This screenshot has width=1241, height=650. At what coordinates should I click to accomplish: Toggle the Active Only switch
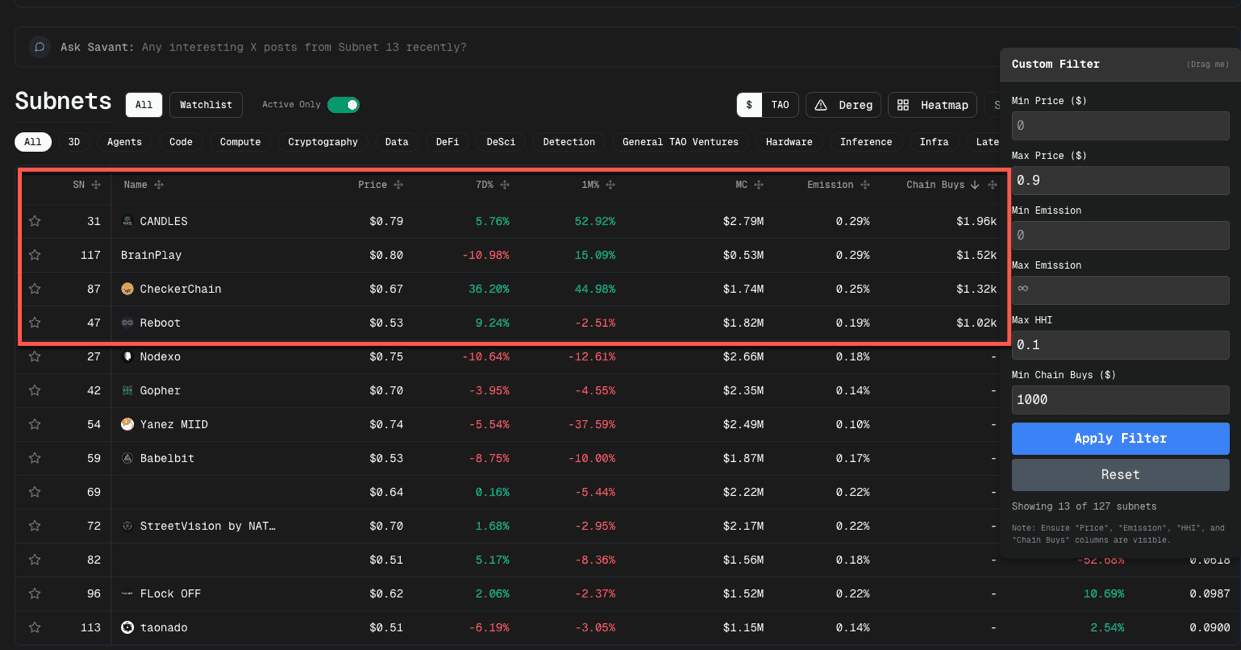click(343, 105)
